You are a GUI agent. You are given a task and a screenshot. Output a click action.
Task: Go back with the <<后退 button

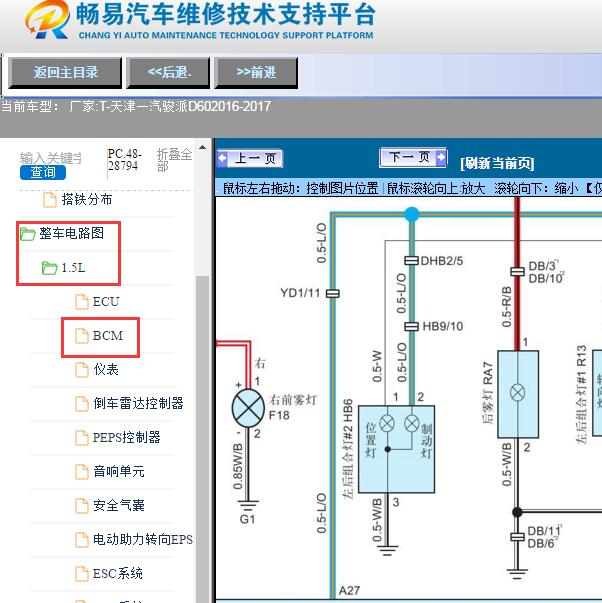pyautogui.click(x=168, y=73)
